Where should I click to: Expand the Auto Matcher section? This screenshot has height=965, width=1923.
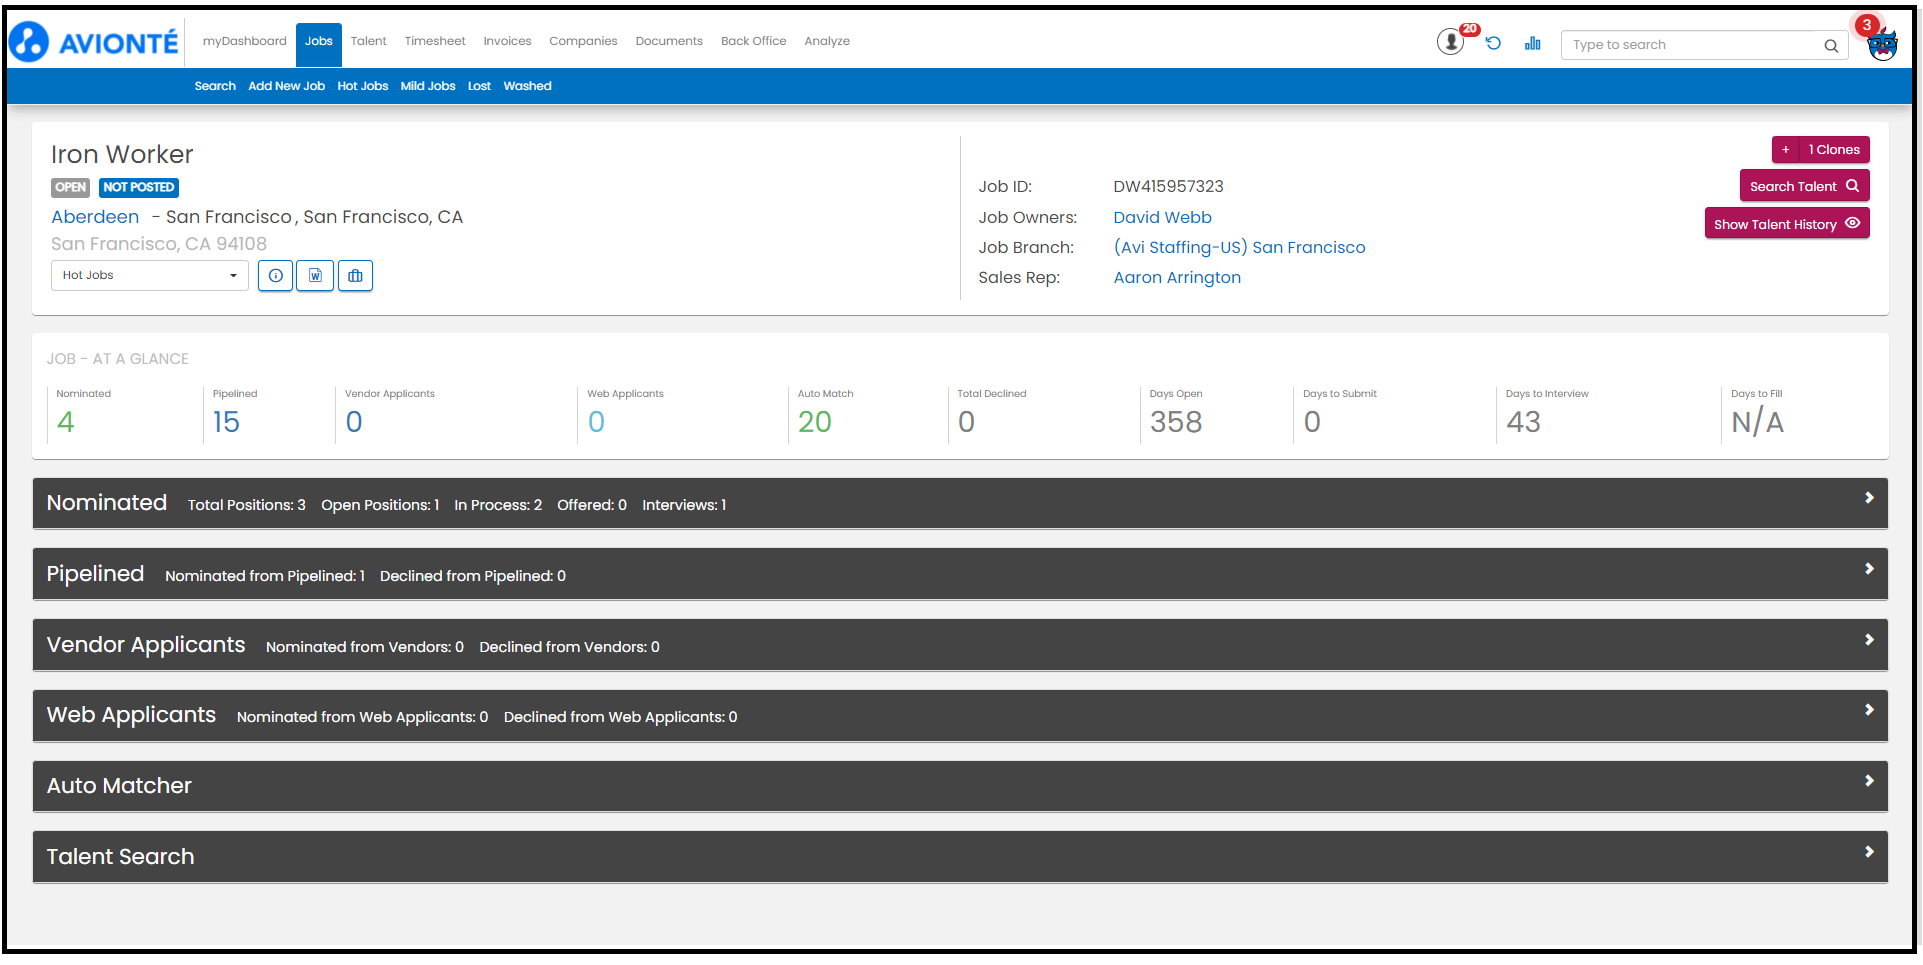[960, 786]
